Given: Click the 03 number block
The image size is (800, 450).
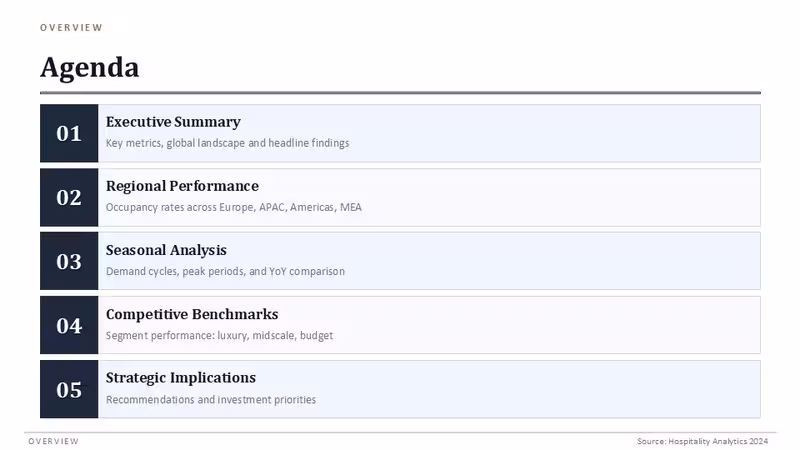Looking at the screenshot, I should pos(69,261).
